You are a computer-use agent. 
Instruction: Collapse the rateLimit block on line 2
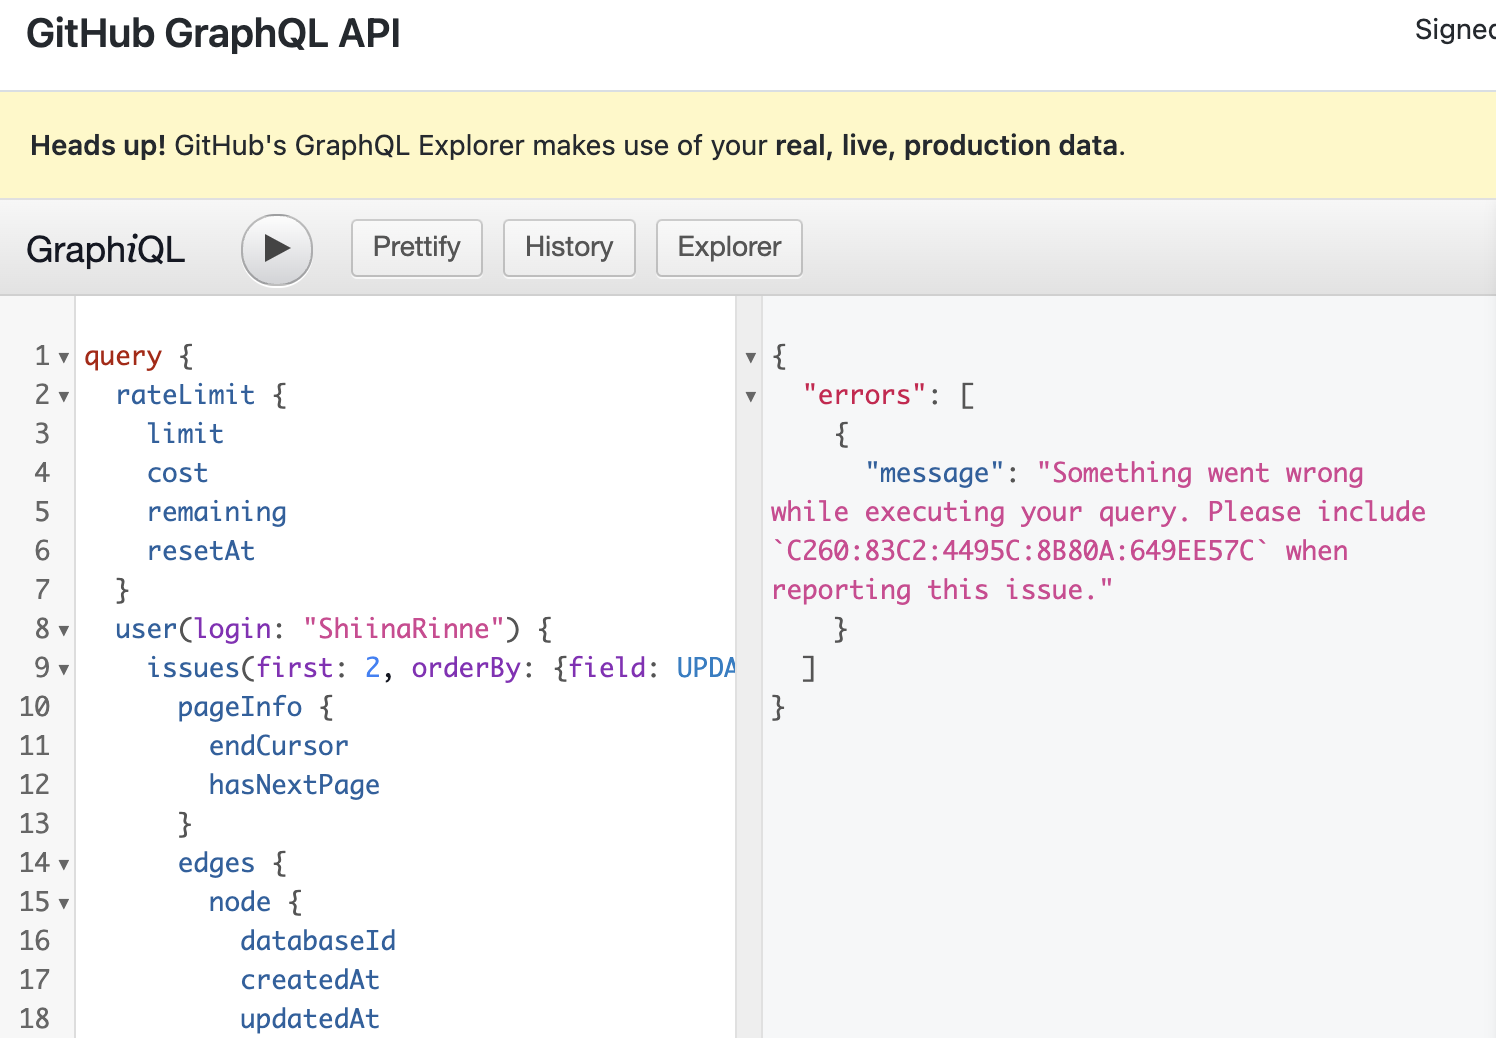63,395
